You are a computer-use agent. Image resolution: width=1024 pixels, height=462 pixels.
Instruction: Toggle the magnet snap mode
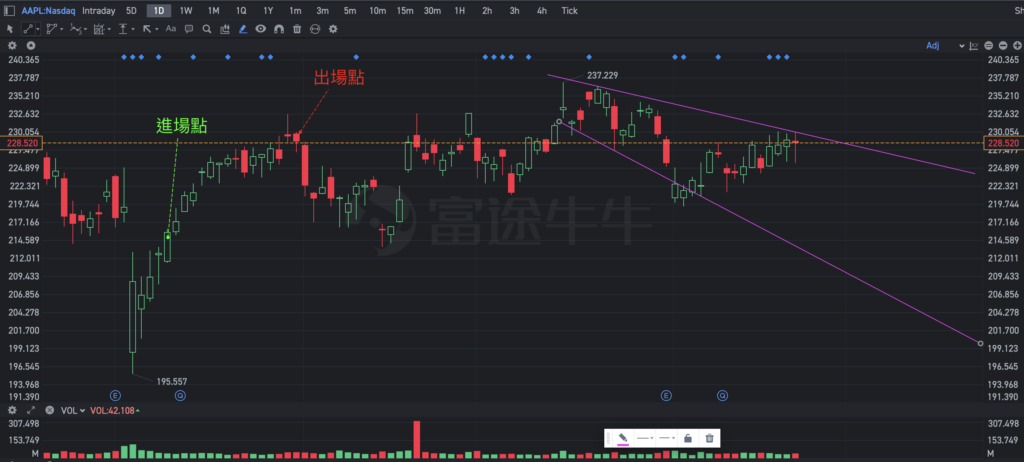pos(279,29)
